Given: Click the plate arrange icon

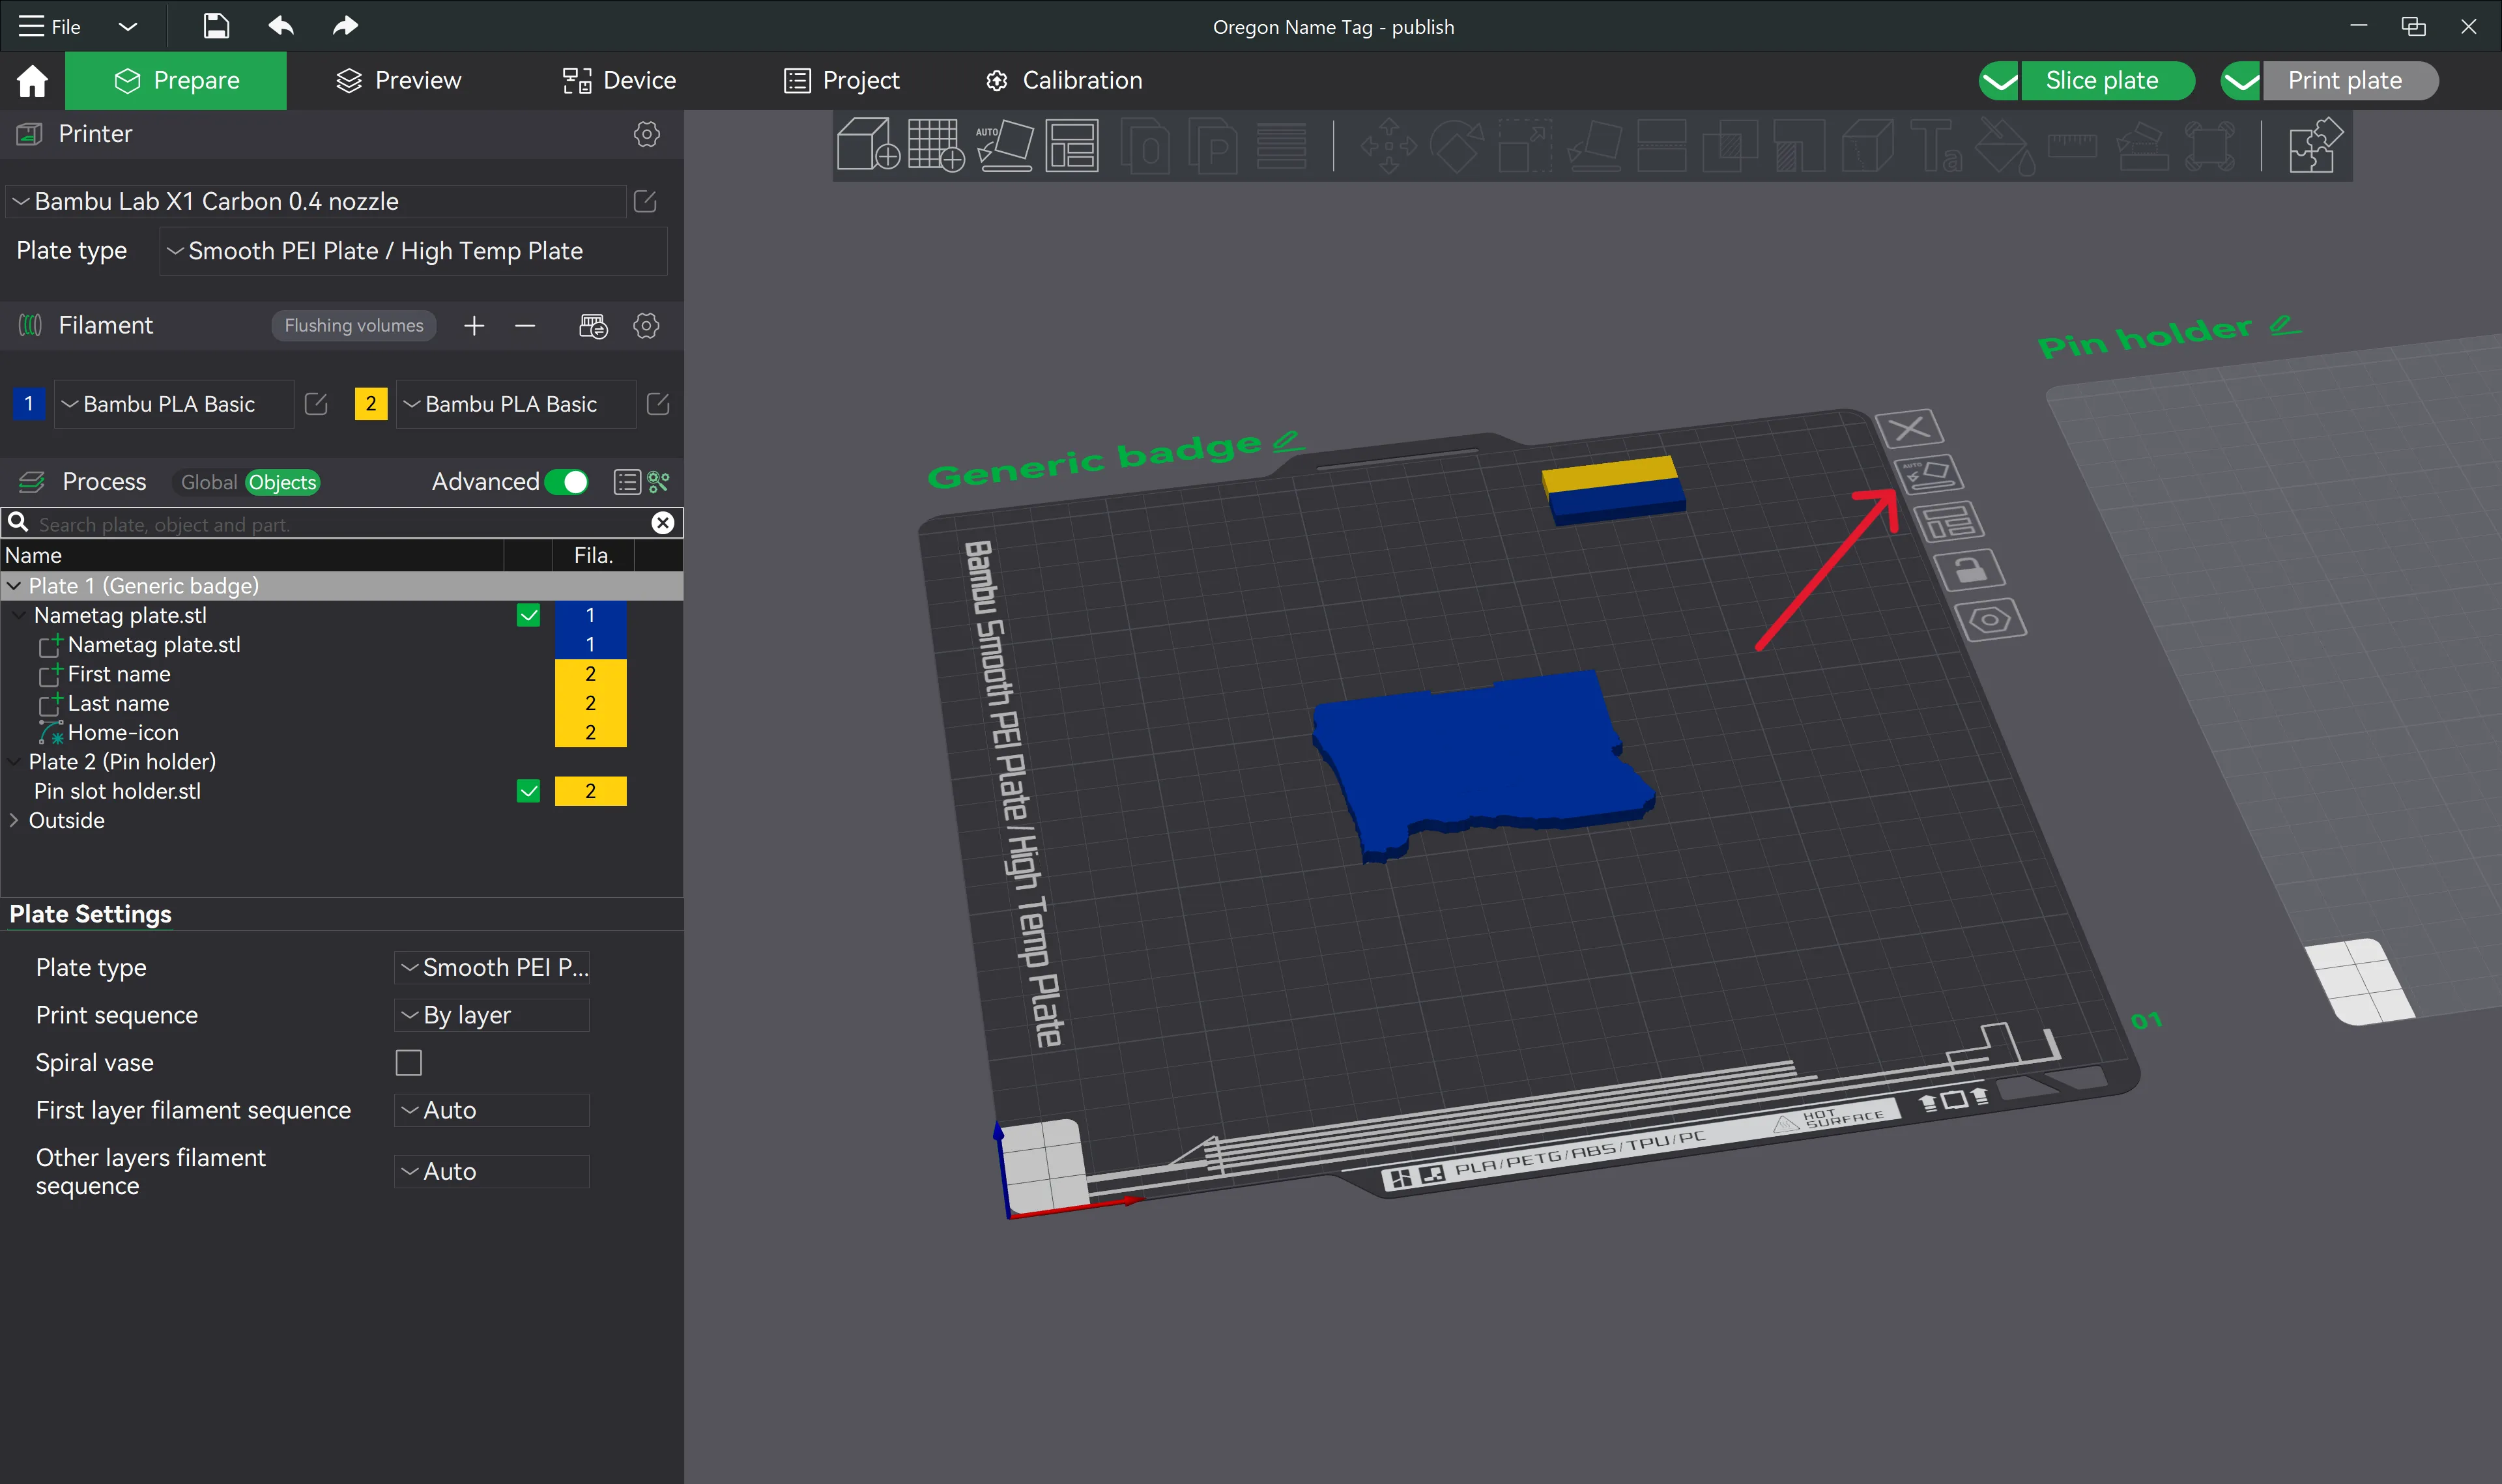Looking at the screenshot, I should click(1949, 522).
